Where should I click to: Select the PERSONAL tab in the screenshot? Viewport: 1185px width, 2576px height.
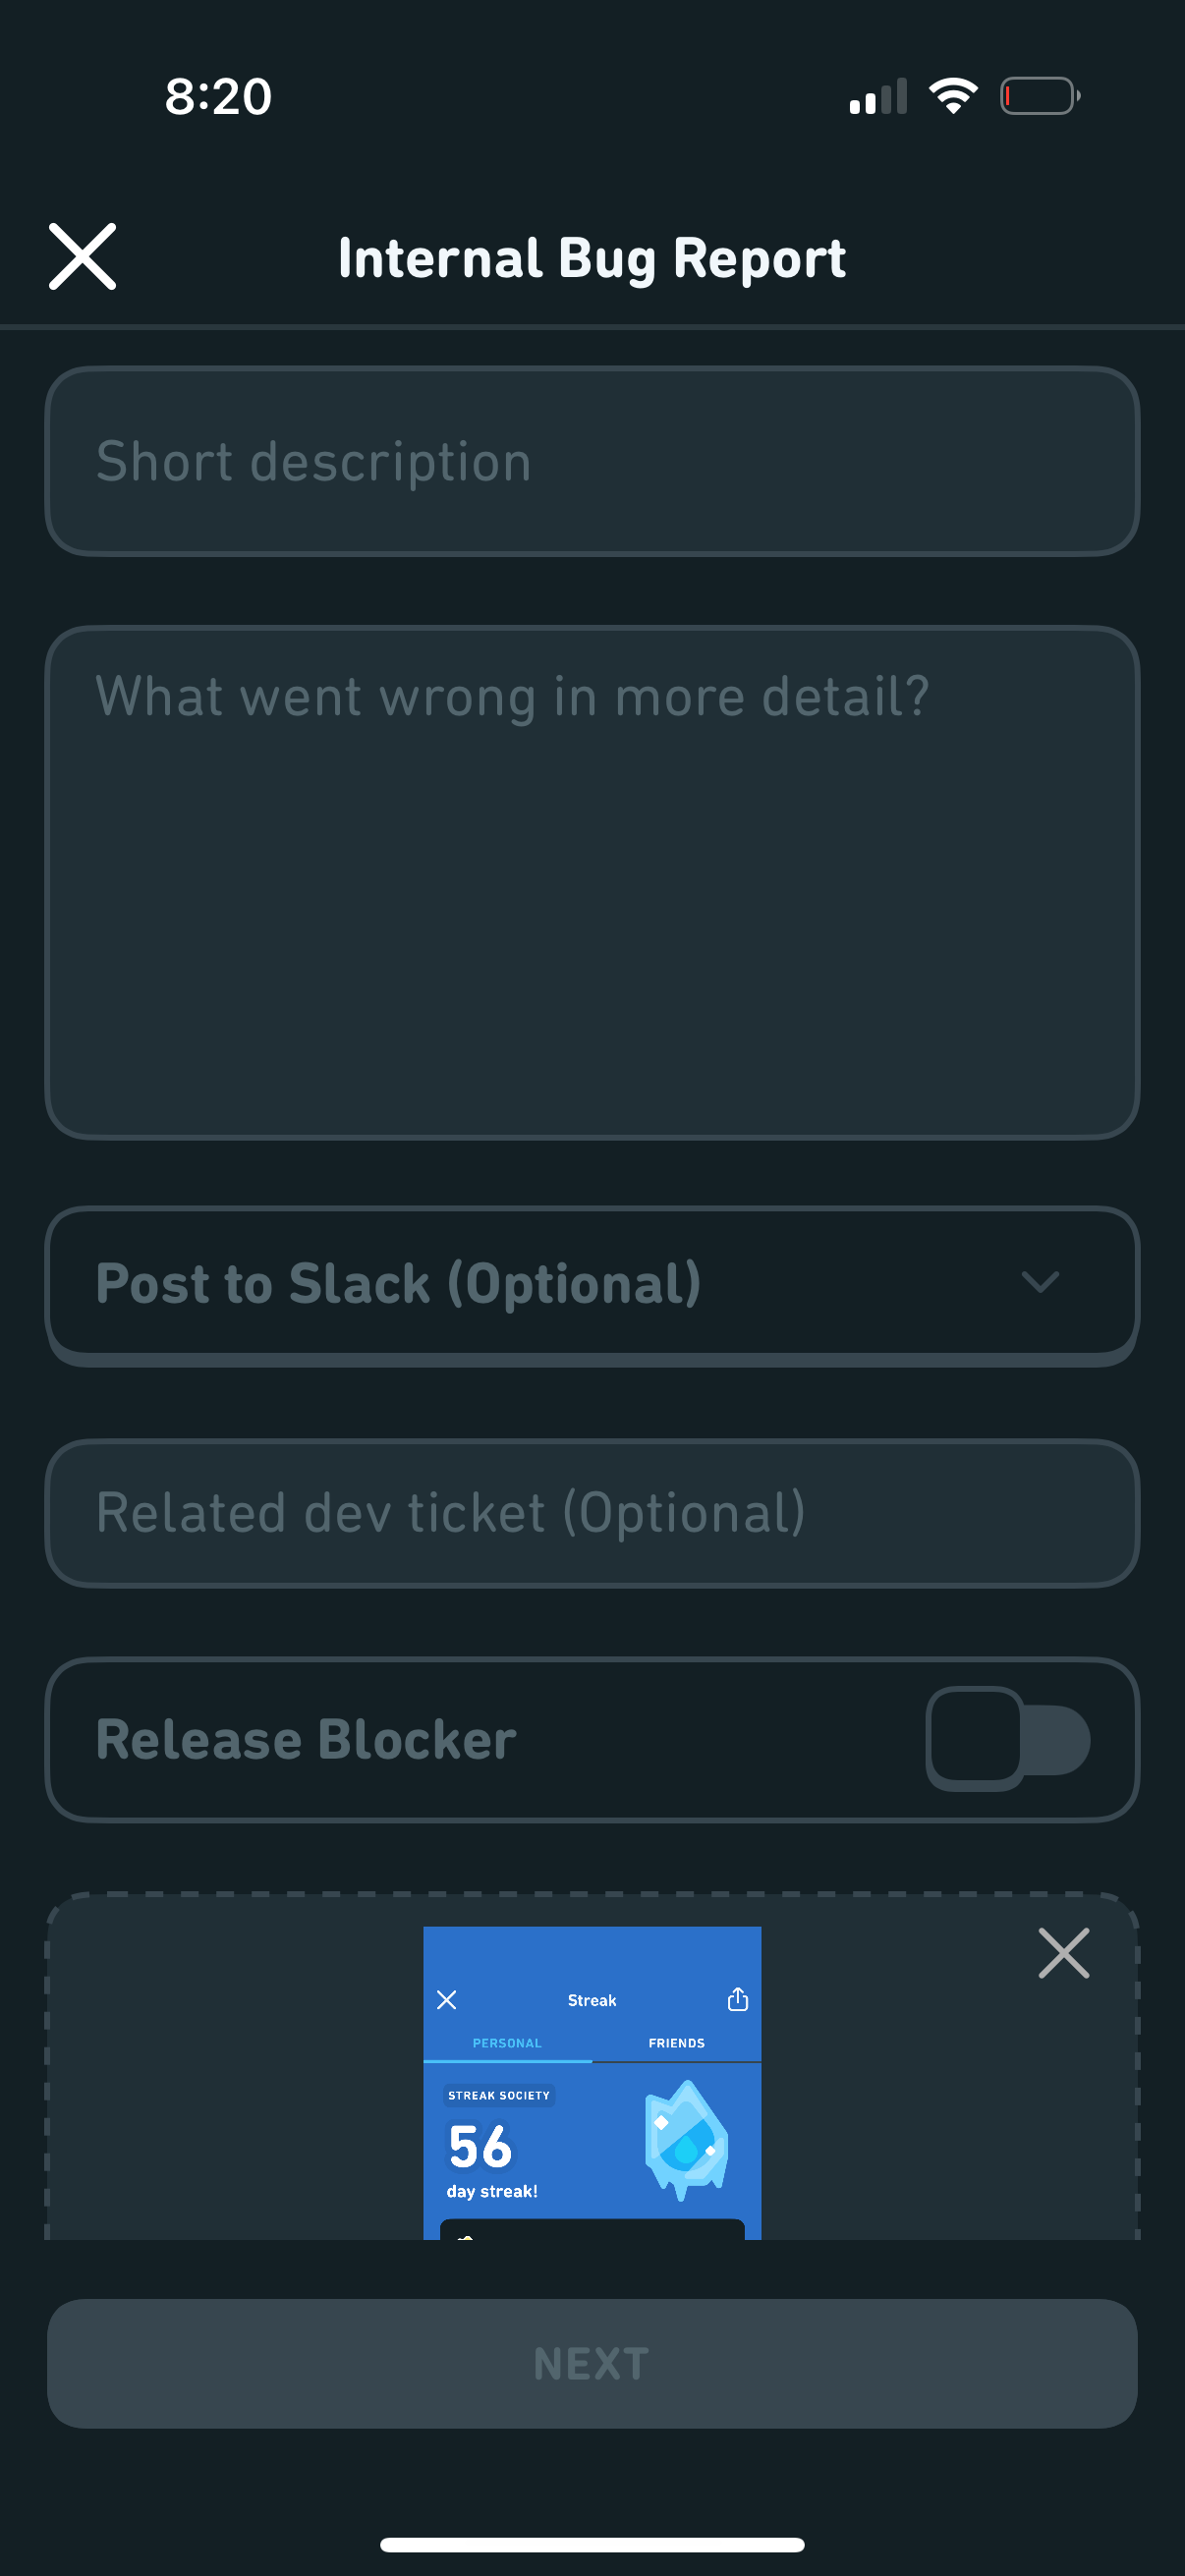coord(507,2043)
